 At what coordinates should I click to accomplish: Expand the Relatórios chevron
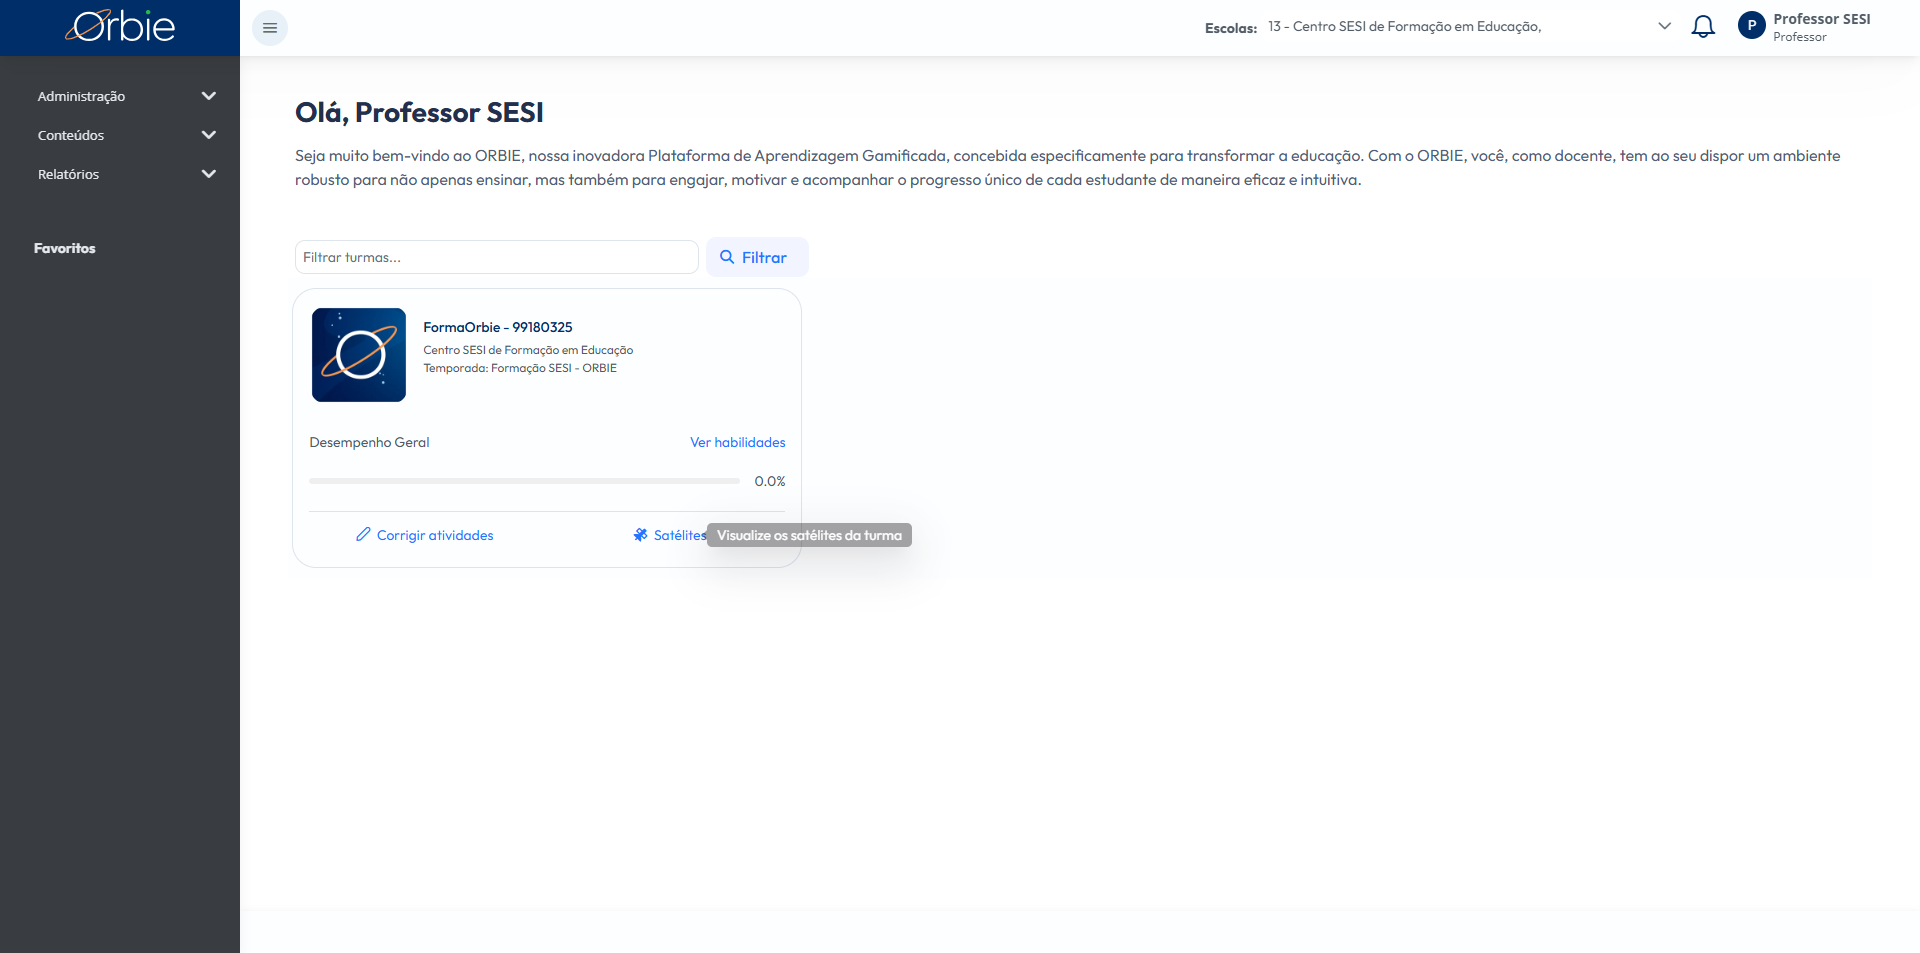point(209,174)
